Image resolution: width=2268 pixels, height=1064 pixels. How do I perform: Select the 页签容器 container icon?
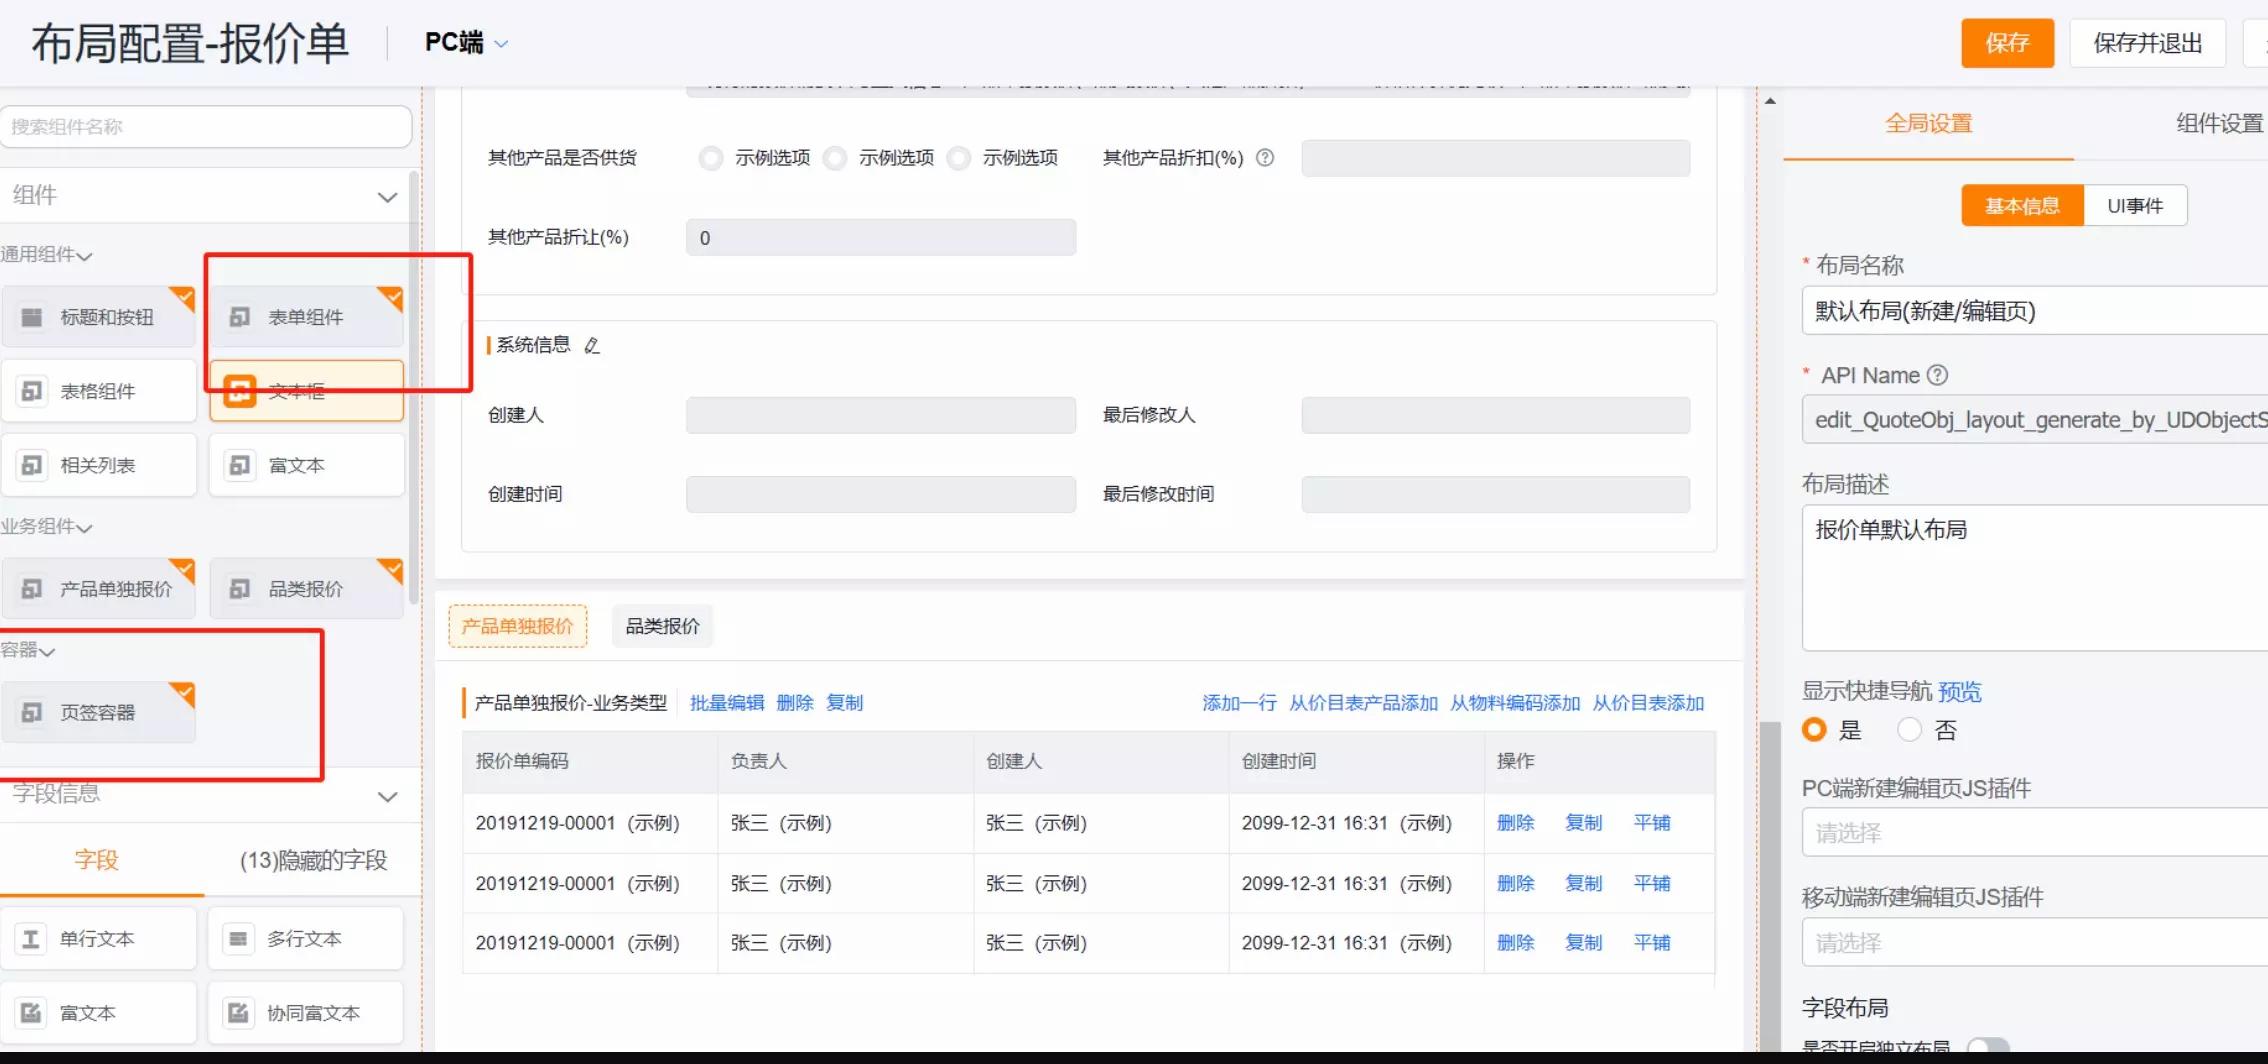pos(32,712)
